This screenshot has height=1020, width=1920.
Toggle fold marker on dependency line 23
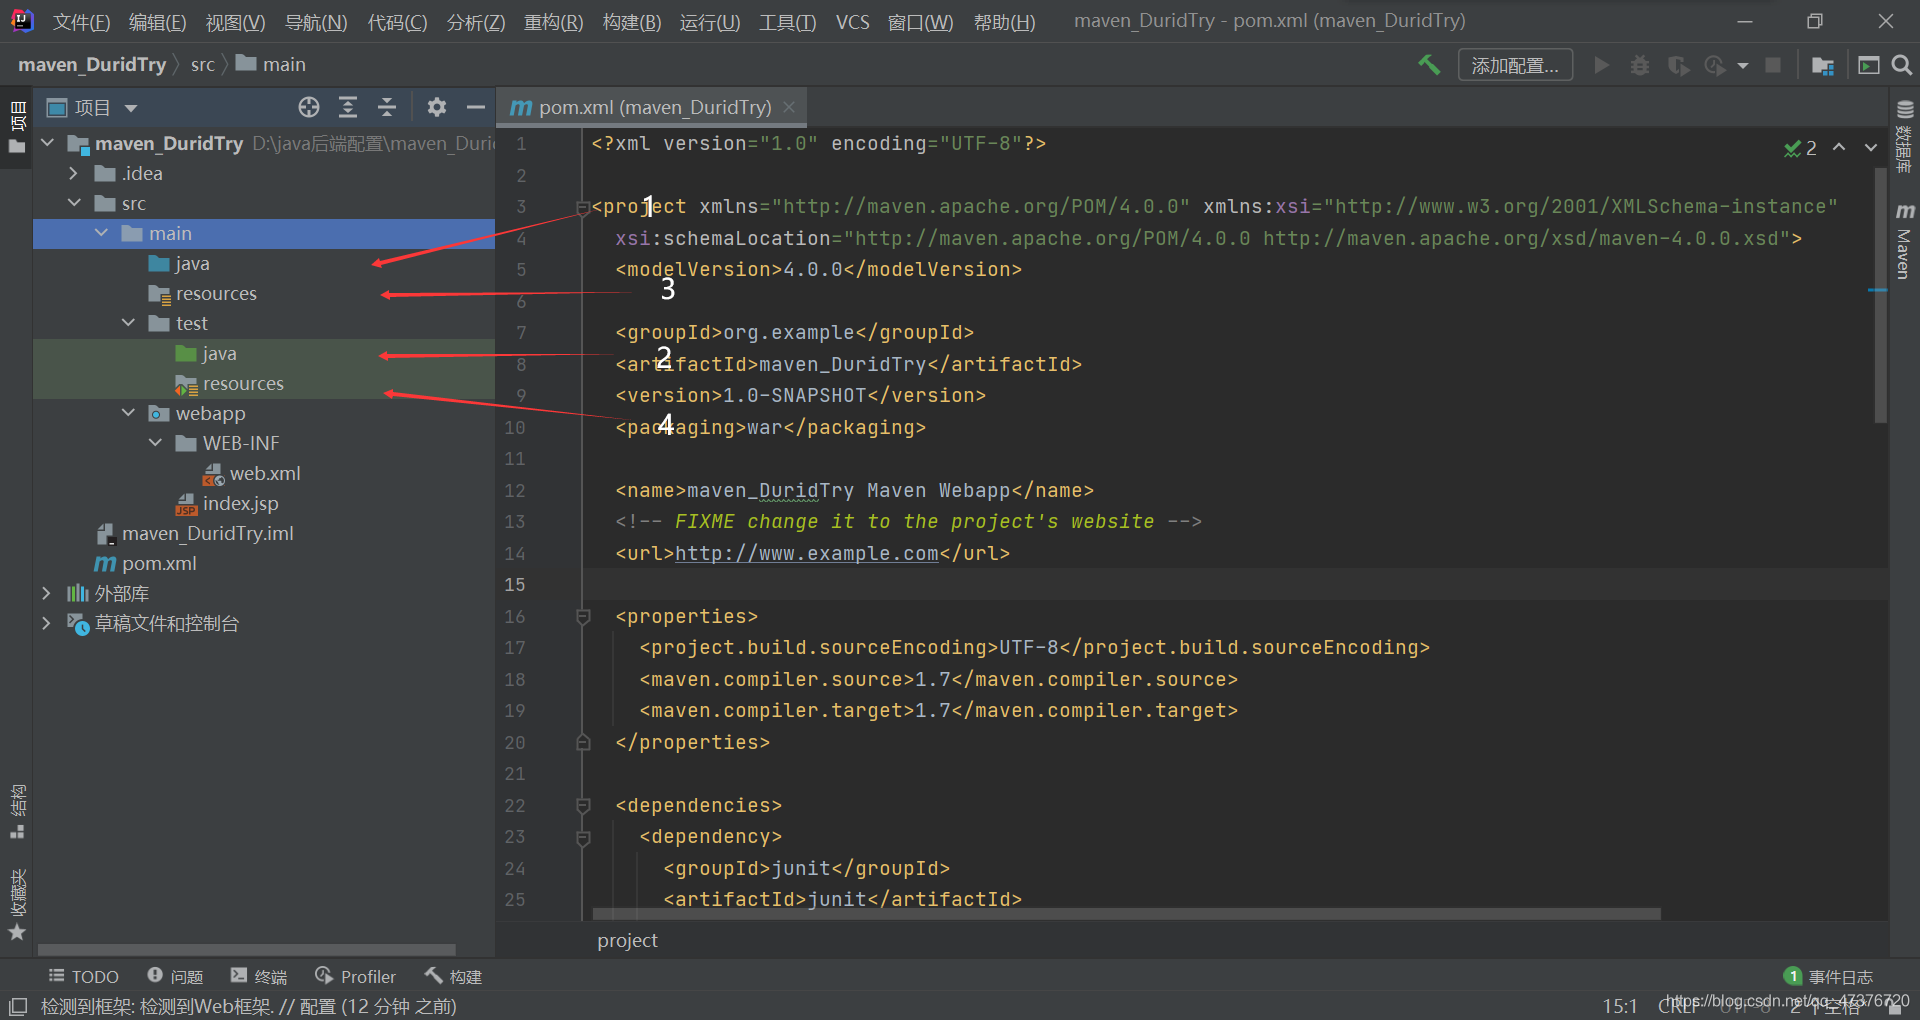tap(583, 838)
